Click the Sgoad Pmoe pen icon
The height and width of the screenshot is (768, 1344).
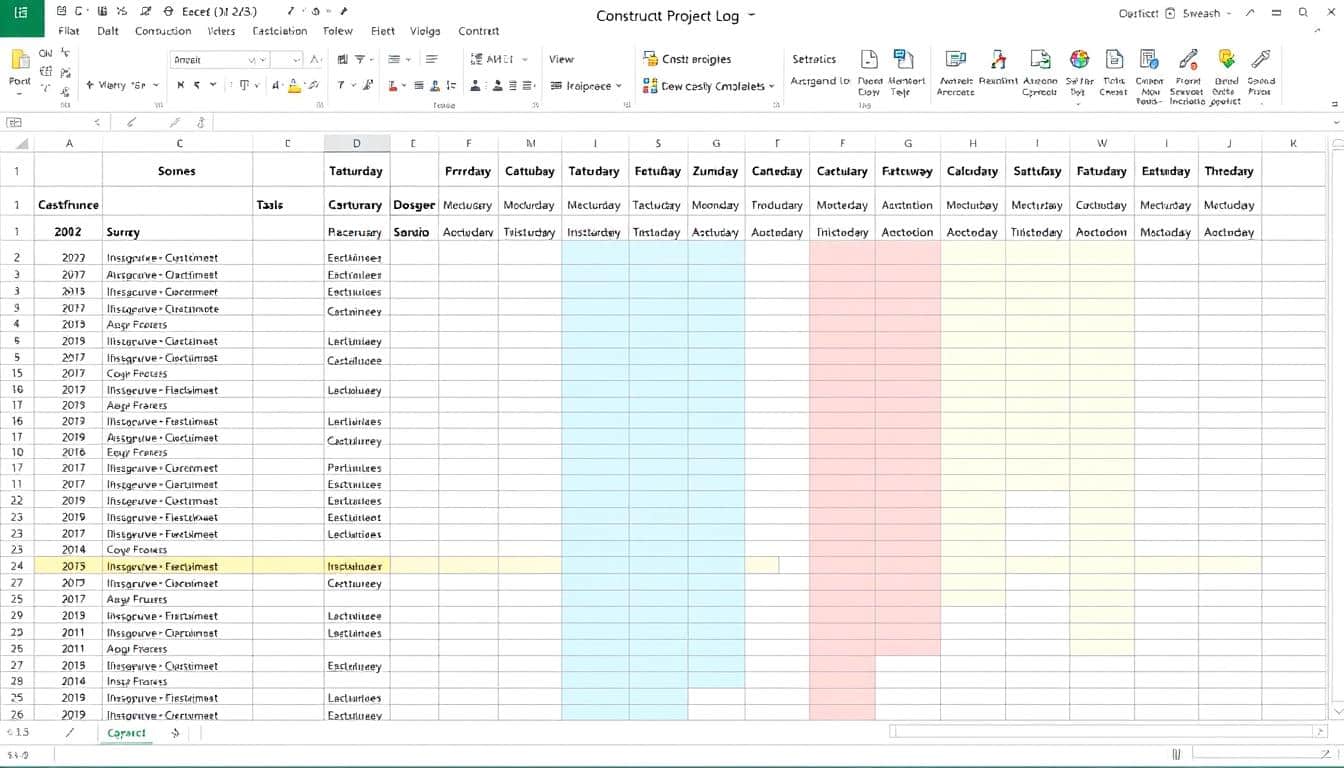[x=1261, y=60]
